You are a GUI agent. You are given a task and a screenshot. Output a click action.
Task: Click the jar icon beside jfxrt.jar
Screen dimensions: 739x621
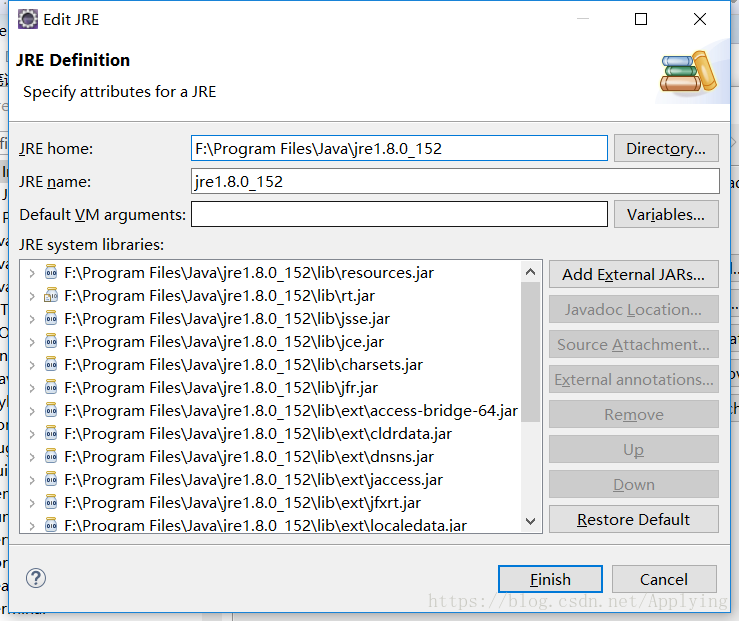[x=51, y=503]
